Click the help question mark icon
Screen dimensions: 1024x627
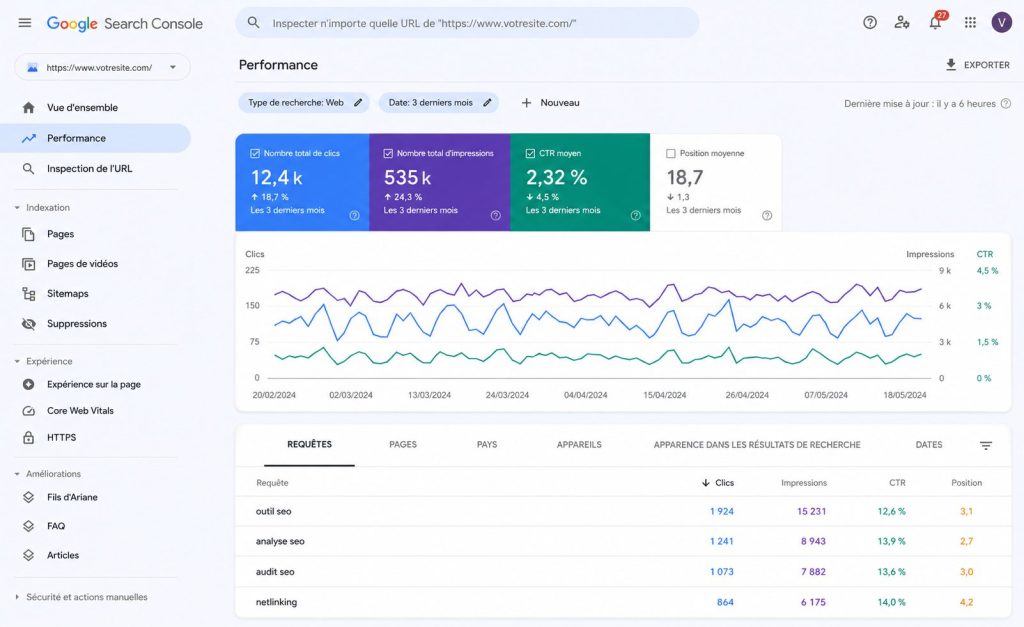click(x=869, y=23)
